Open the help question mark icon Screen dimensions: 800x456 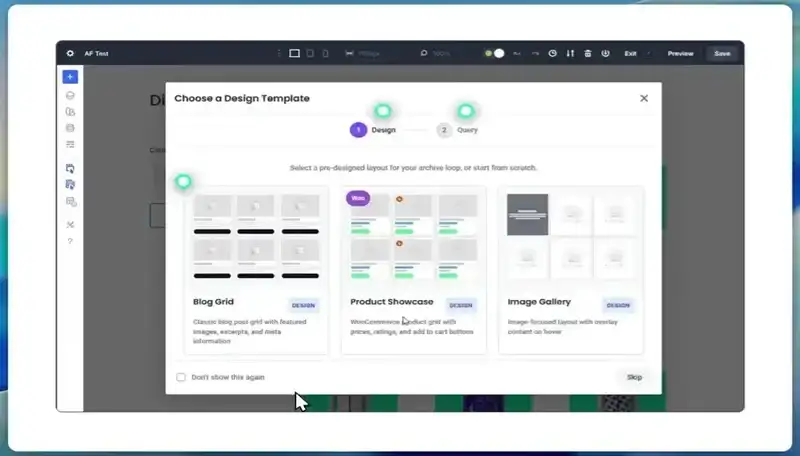(70, 241)
